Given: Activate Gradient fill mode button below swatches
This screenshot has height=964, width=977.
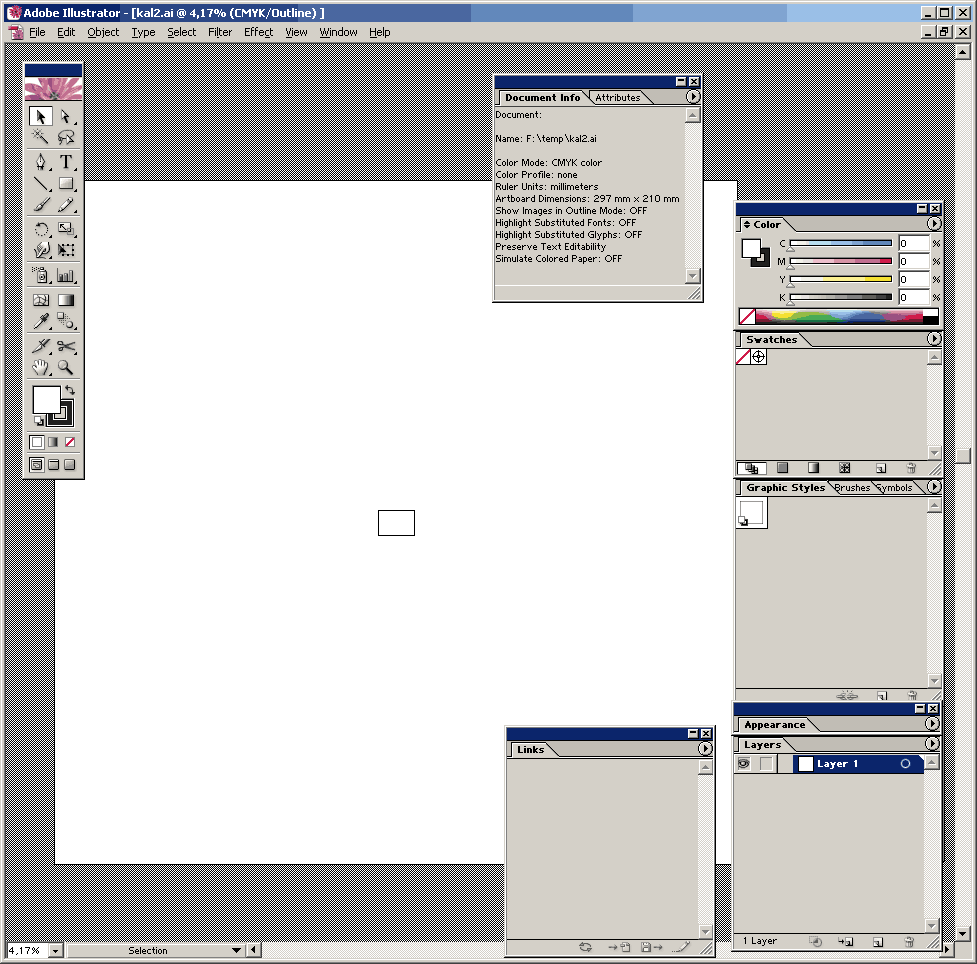Looking at the screenshot, I should coord(54,442).
